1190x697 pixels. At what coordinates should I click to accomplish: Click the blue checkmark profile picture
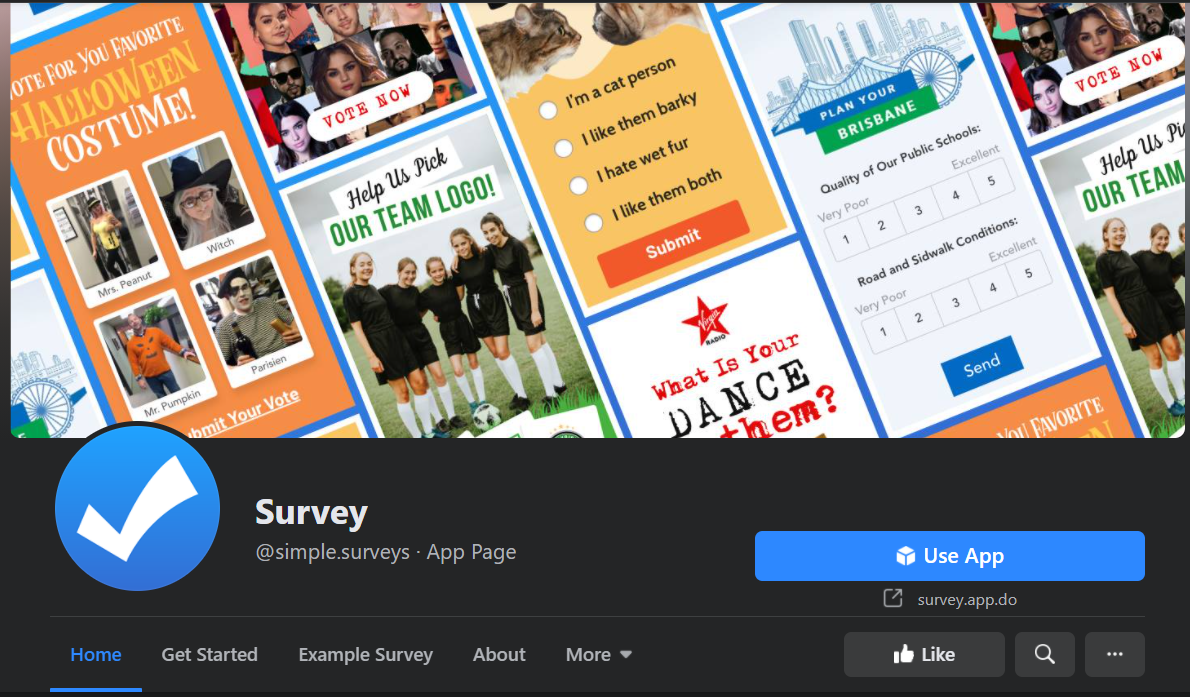pyautogui.click(x=137, y=508)
